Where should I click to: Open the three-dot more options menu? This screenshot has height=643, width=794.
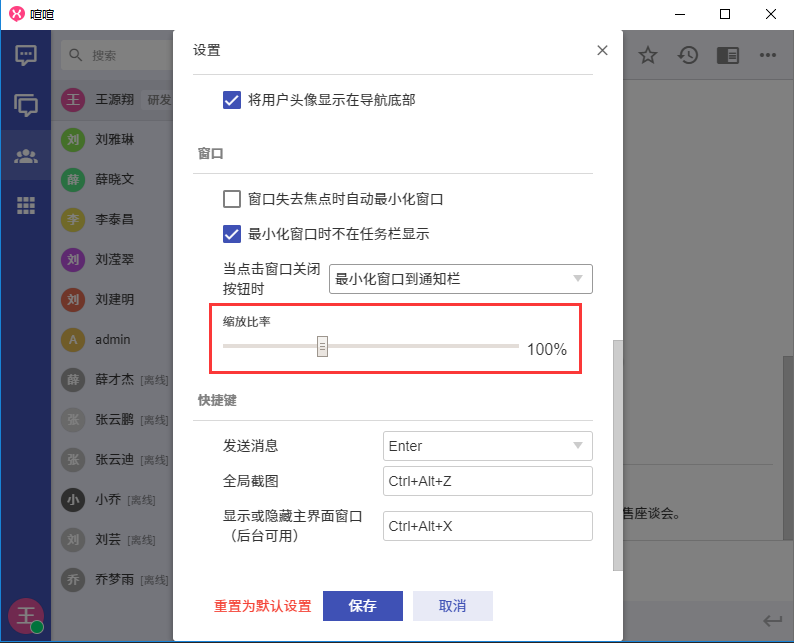coord(768,55)
